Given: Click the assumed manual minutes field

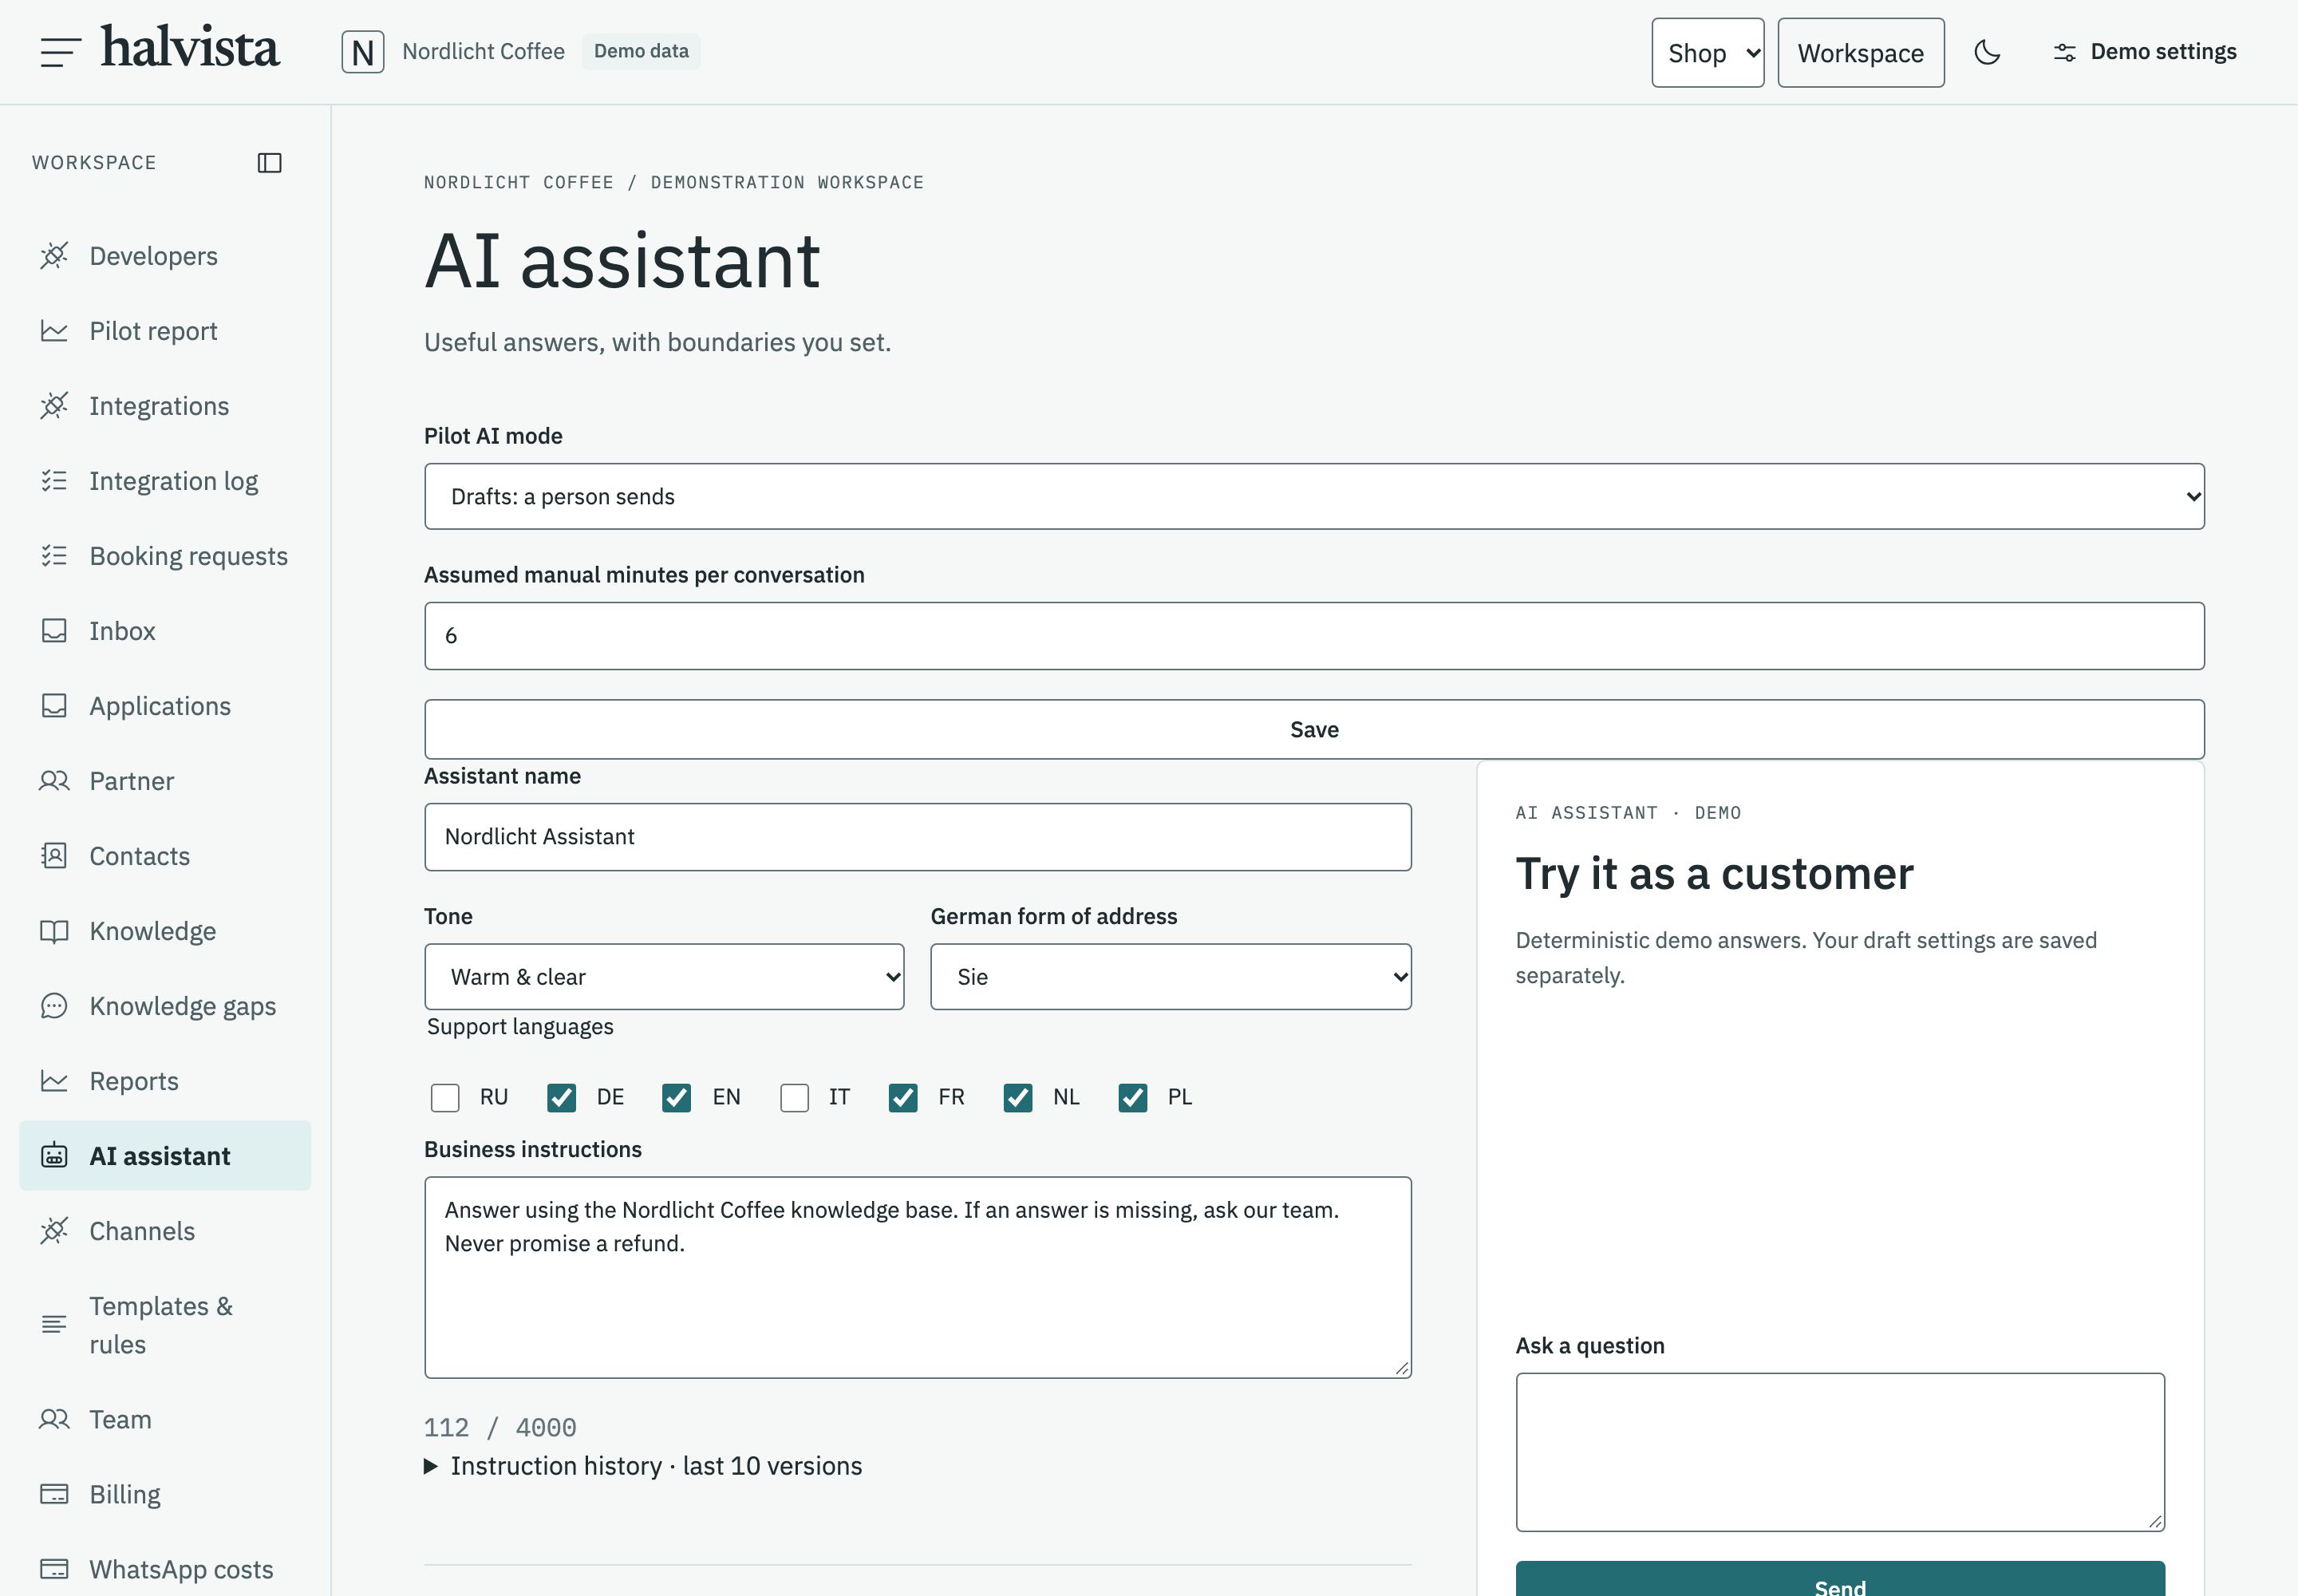Looking at the screenshot, I should pos(1314,636).
